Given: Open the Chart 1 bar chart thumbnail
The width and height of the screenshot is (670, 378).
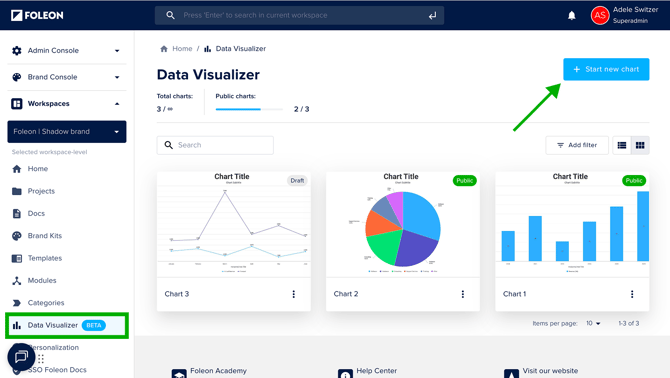Looking at the screenshot, I should coord(572,225).
